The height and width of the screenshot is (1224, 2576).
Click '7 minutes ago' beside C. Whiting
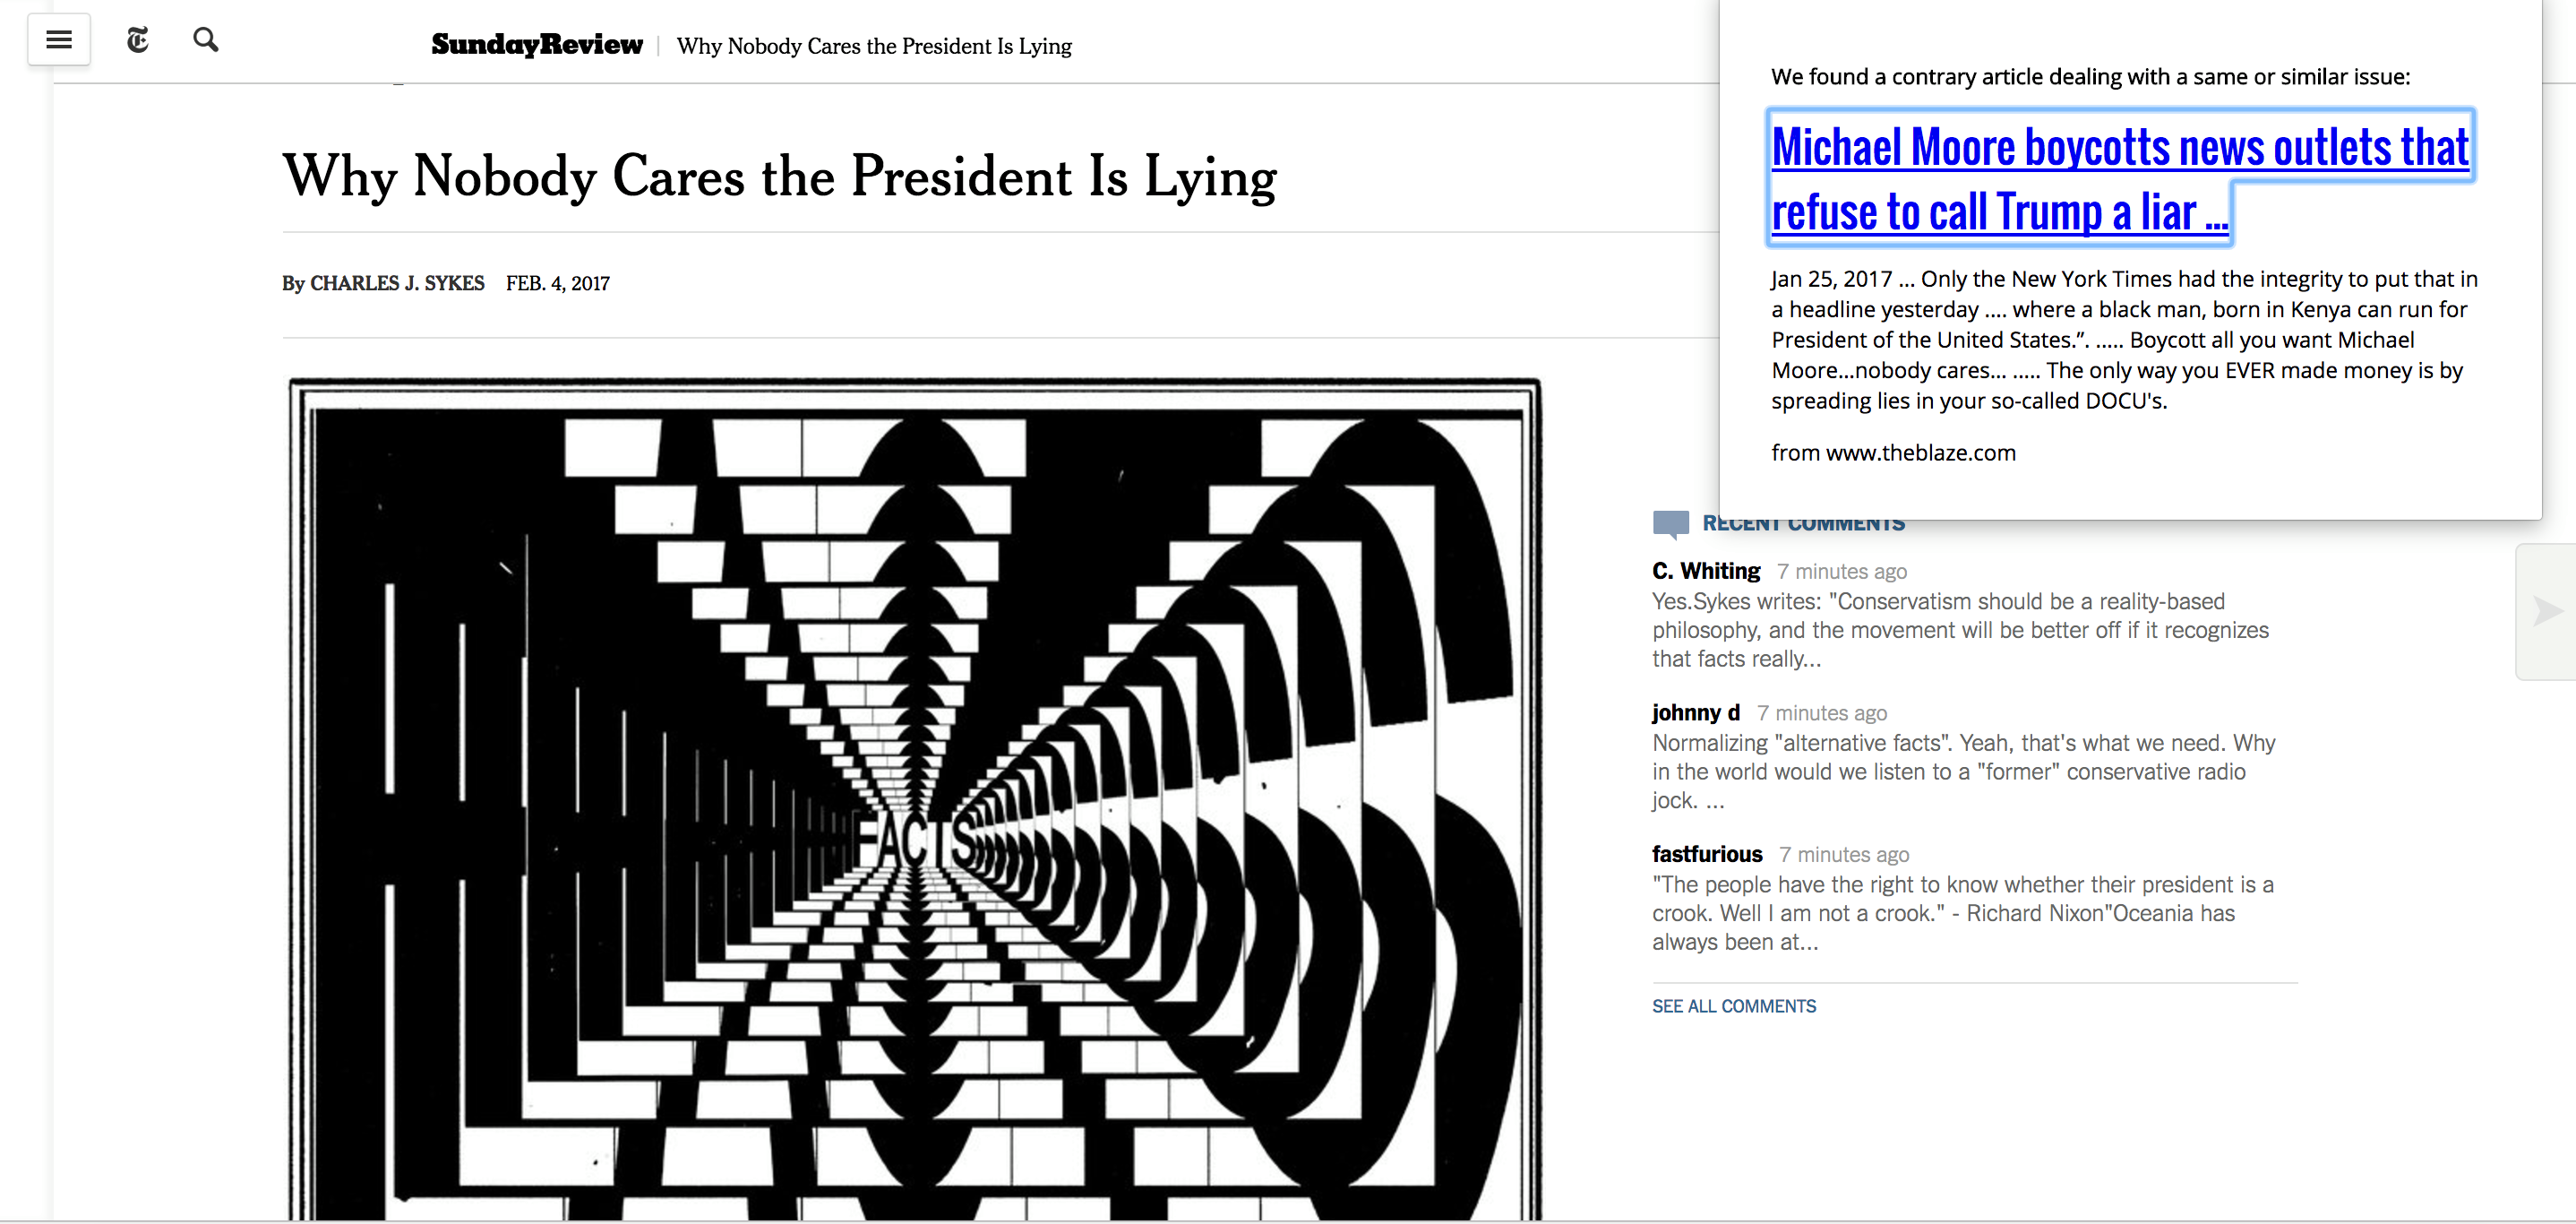click(x=1841, y=572)
